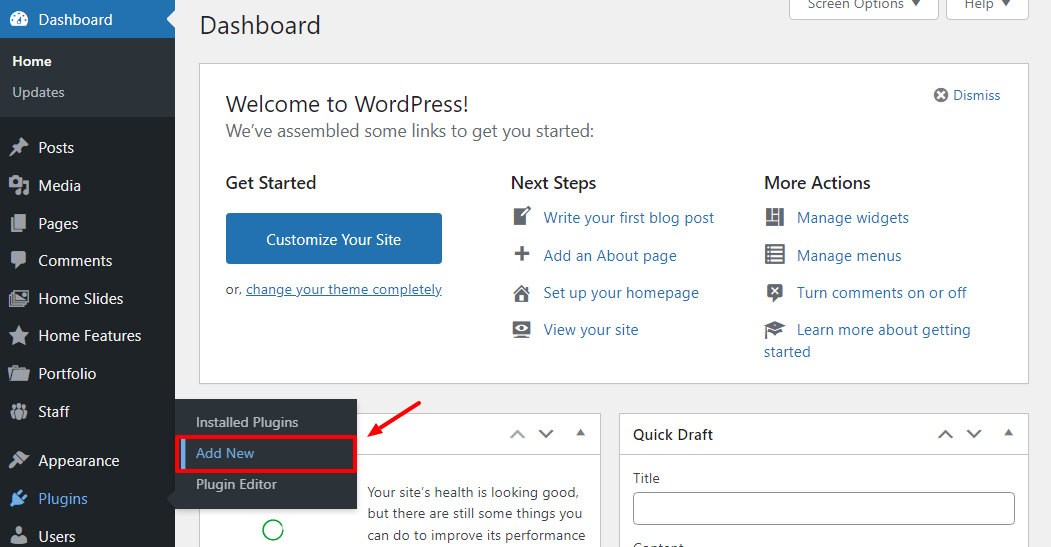The image size is (1051, 547).
Task: Click the Customize Your Site button
Action: (x=334, y=239)
